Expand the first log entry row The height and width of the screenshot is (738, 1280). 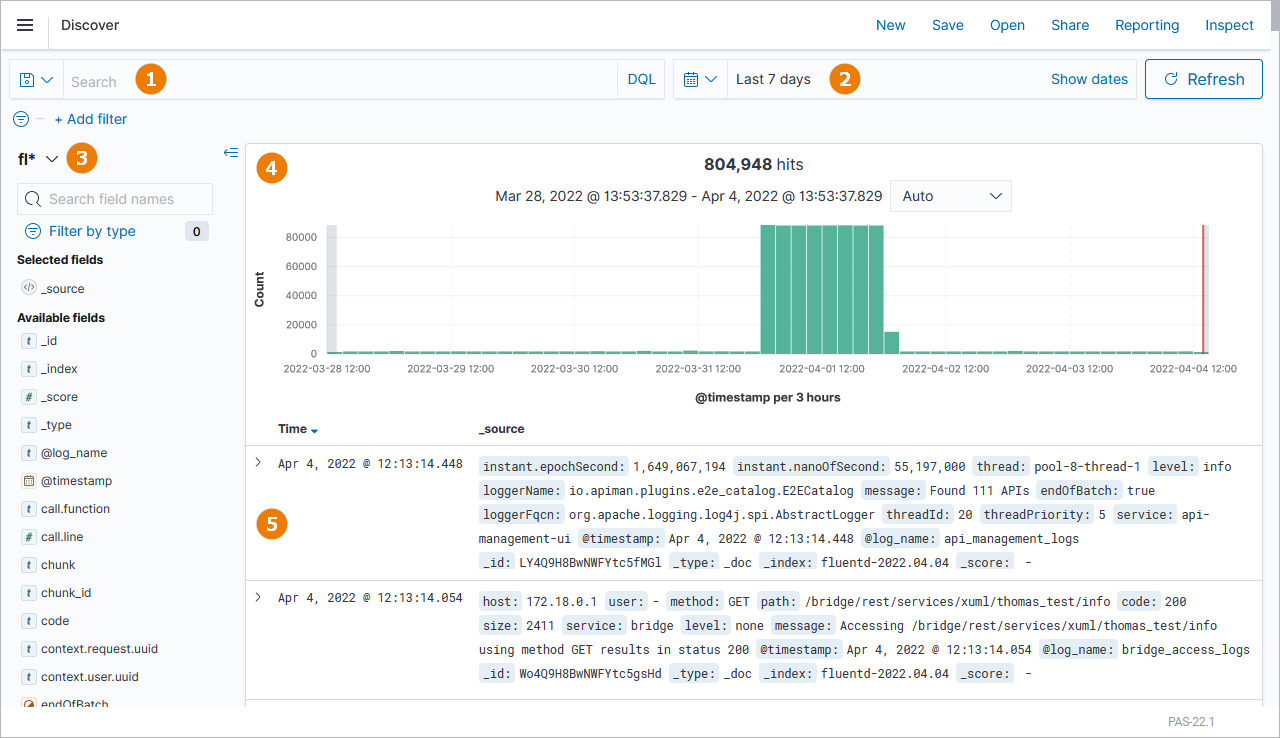click(x=258, y=463)
